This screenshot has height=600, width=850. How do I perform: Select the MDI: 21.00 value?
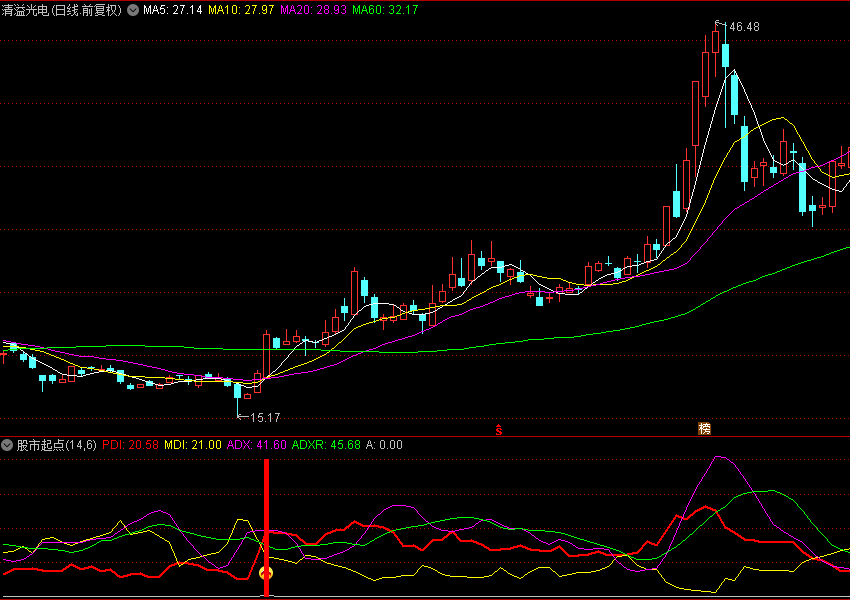(x=193, y=445)
